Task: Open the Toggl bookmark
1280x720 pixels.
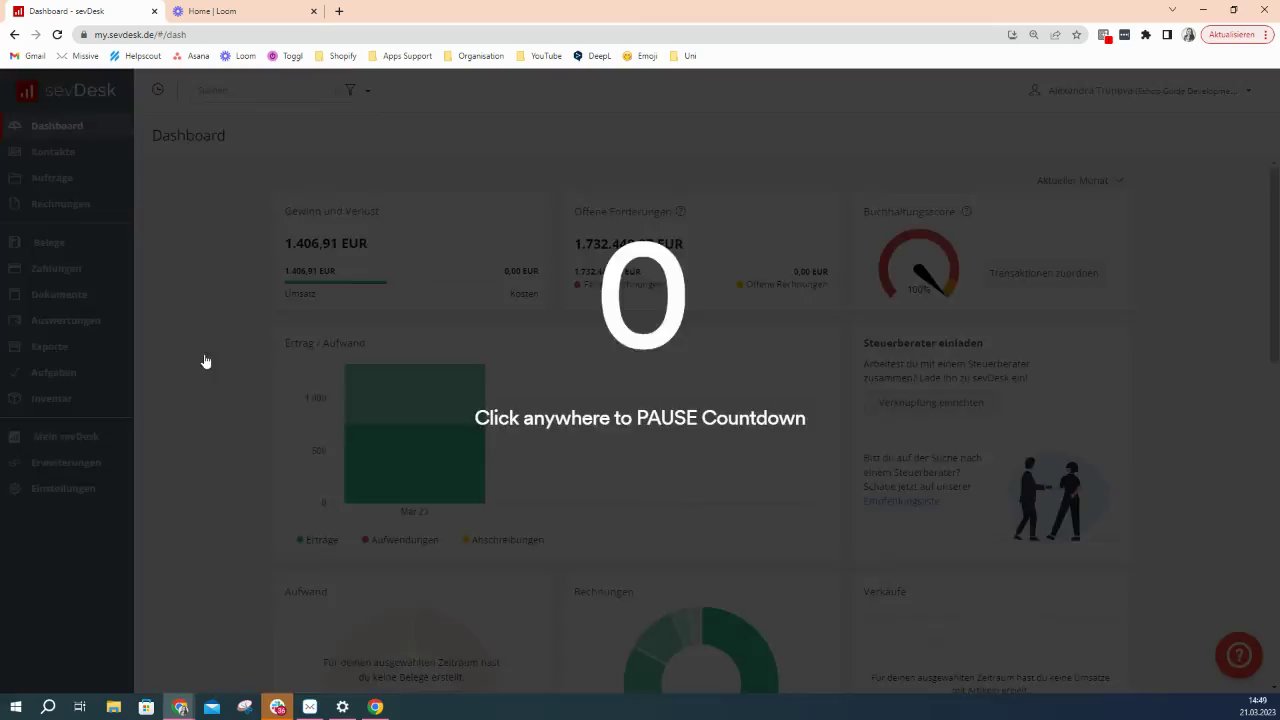Action: click(x=285, y=56)
